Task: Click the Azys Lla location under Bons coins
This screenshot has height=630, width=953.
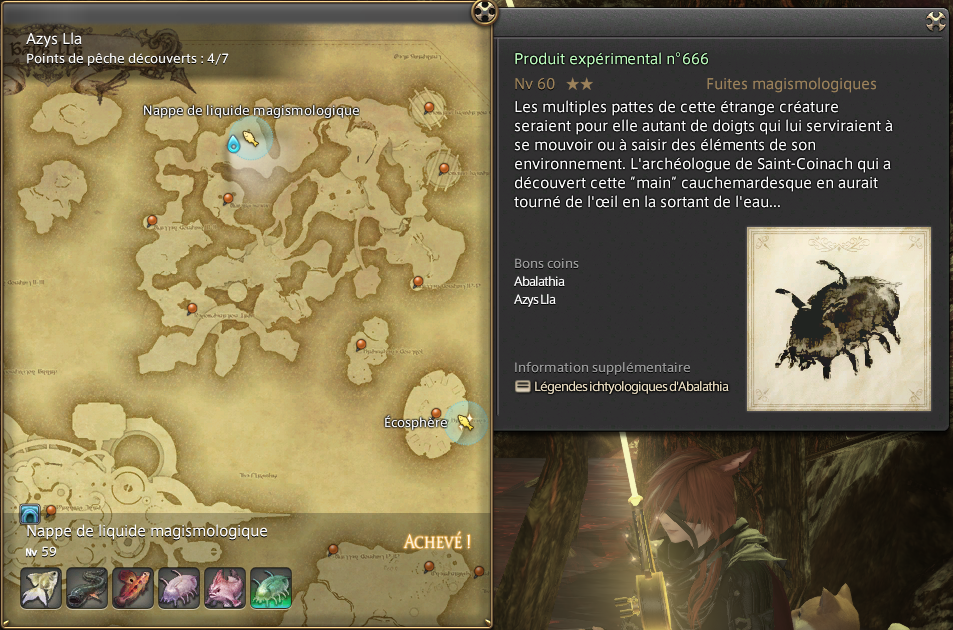Action: coord(535,300)
